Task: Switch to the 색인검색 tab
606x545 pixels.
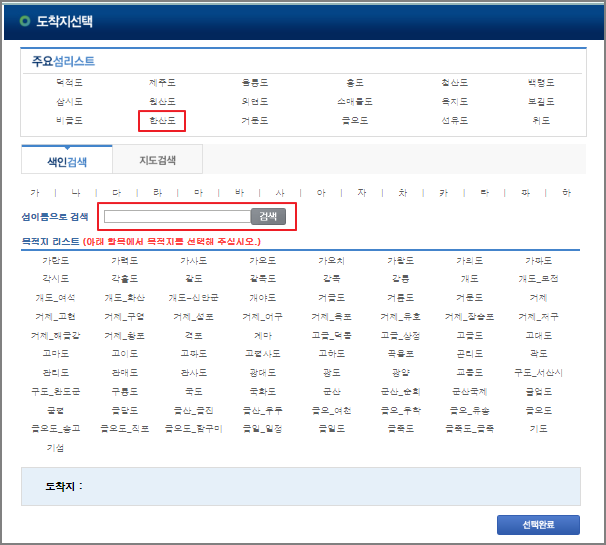Action: pos(67,160)
